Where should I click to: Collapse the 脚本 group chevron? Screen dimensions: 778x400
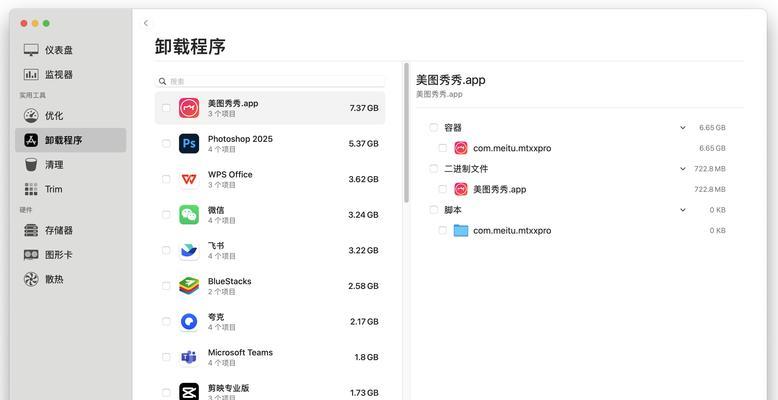tap(683, 210)
